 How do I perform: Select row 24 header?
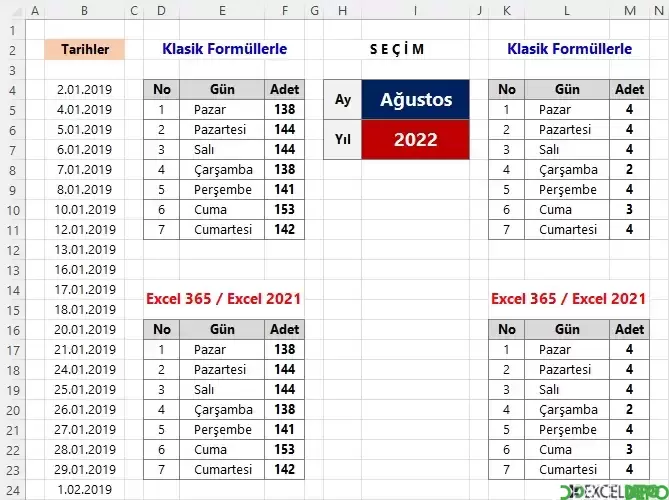pyautogui.click(x=13, y=490)
